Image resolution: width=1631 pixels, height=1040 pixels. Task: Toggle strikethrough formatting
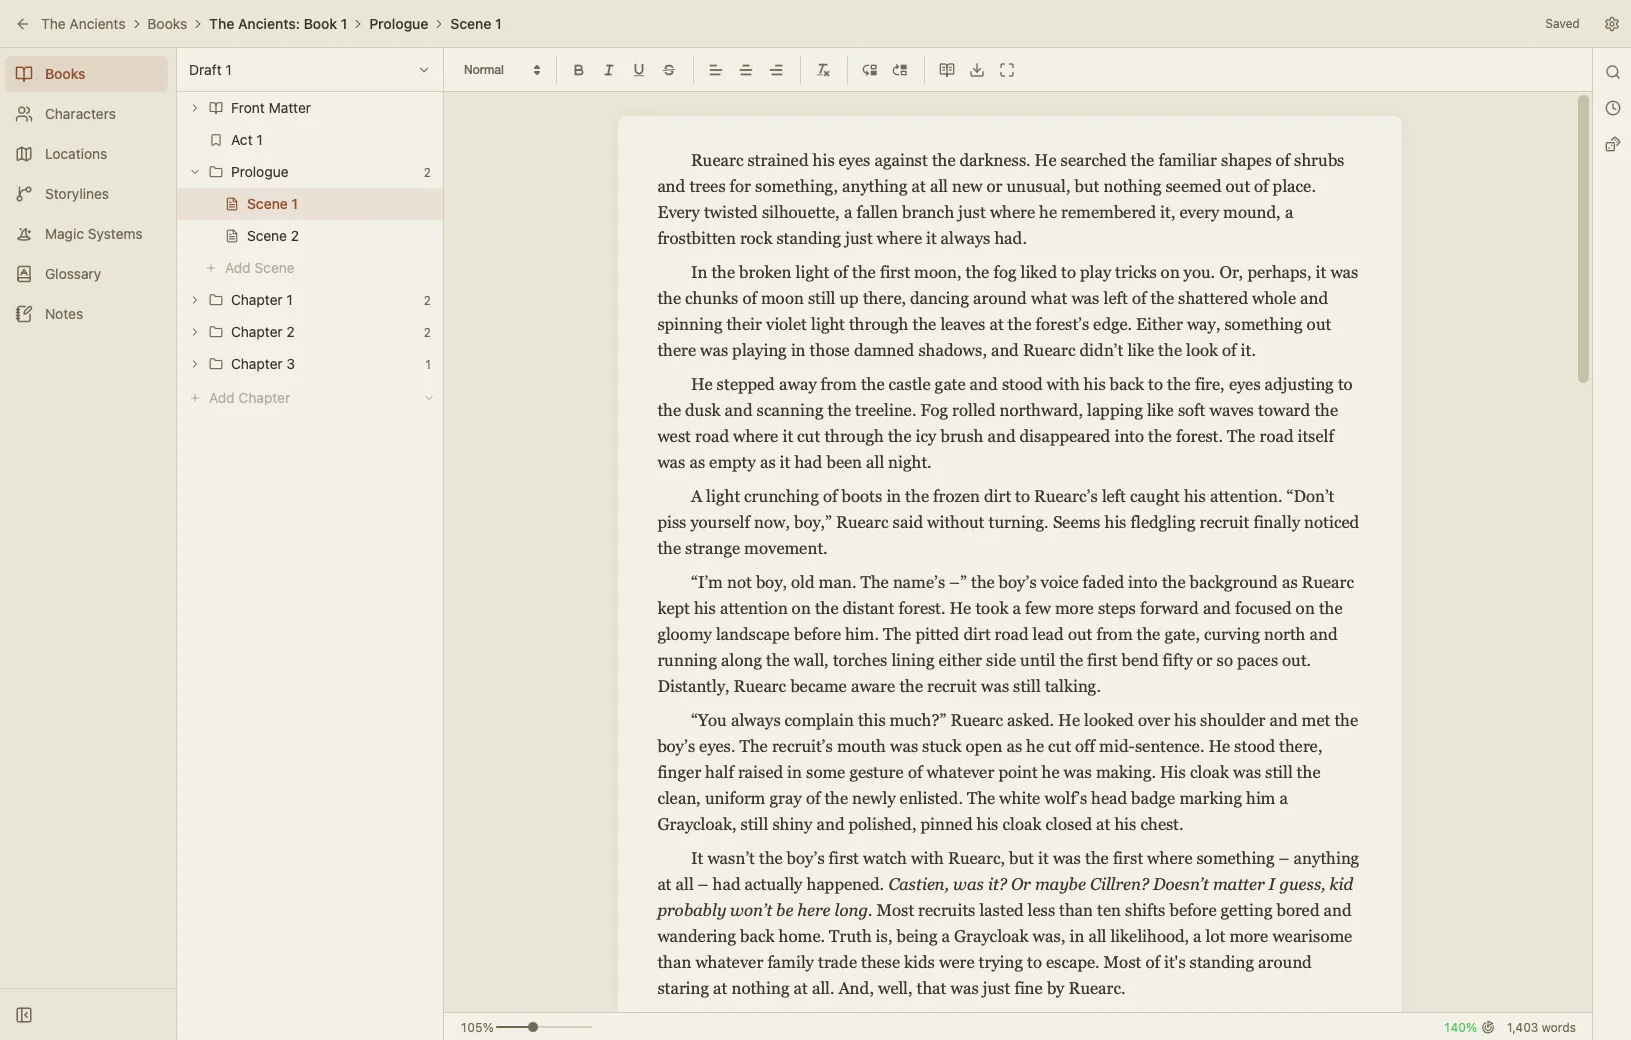[669, 70]
